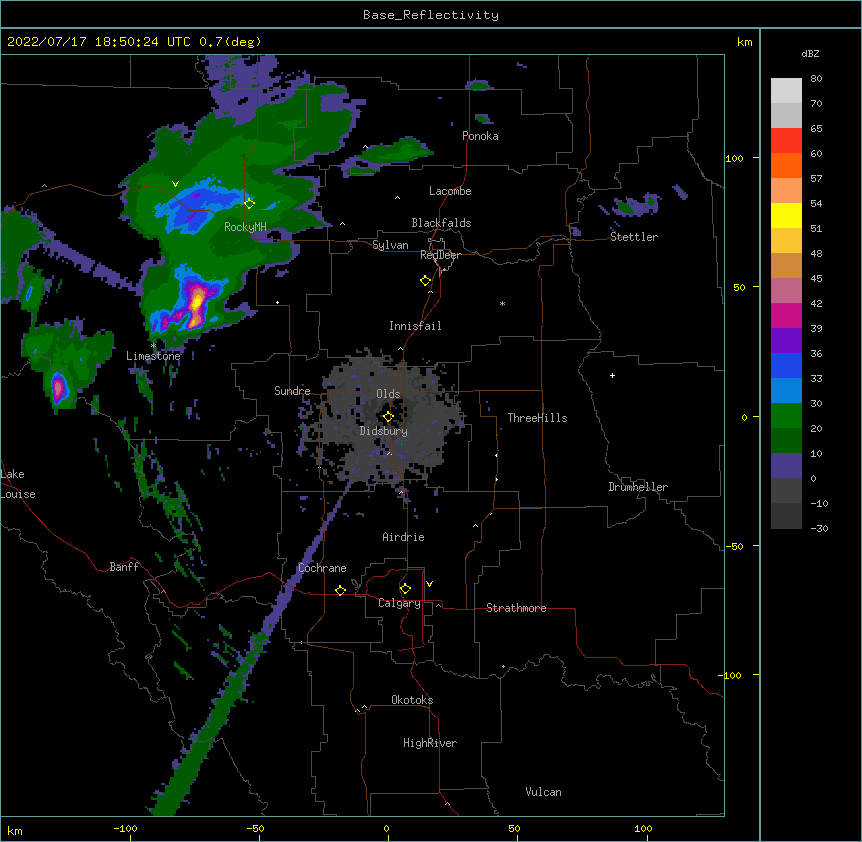Select the Innisfail town label

[x=415, y=326]
